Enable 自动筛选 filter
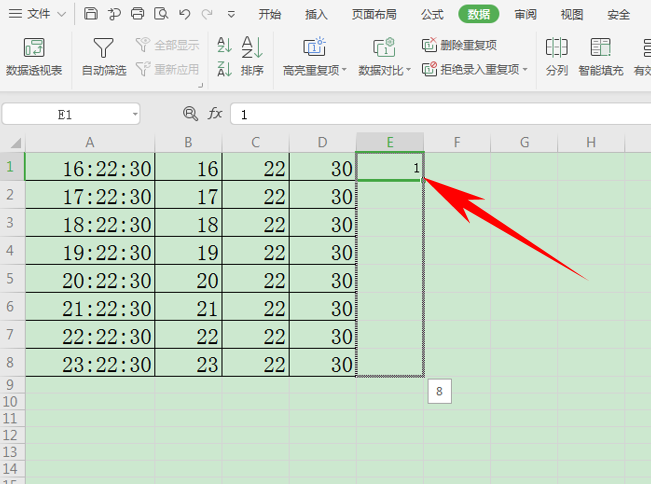 click(x=104, y=56)
